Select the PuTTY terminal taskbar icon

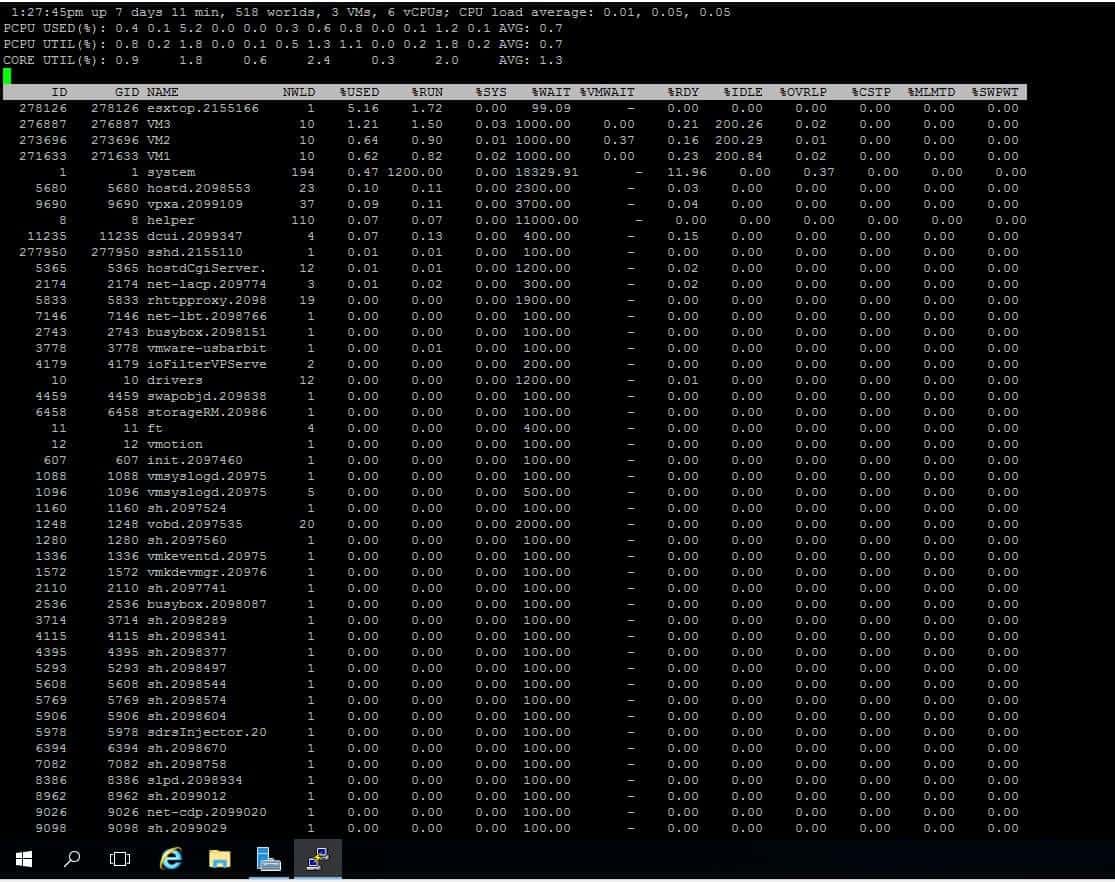pyautogui.click(x=317, y=859)
